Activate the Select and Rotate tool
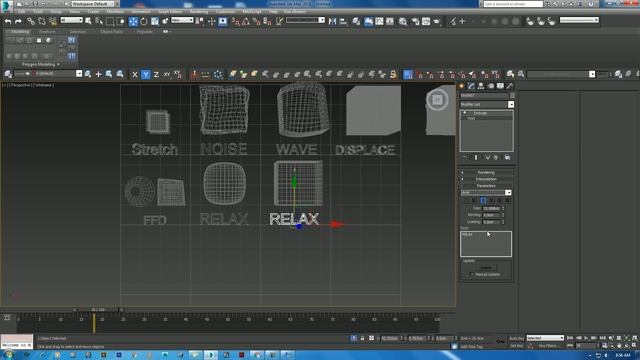Image resolution: width=640 pixels, height=360 pixels. pos(144,21)
